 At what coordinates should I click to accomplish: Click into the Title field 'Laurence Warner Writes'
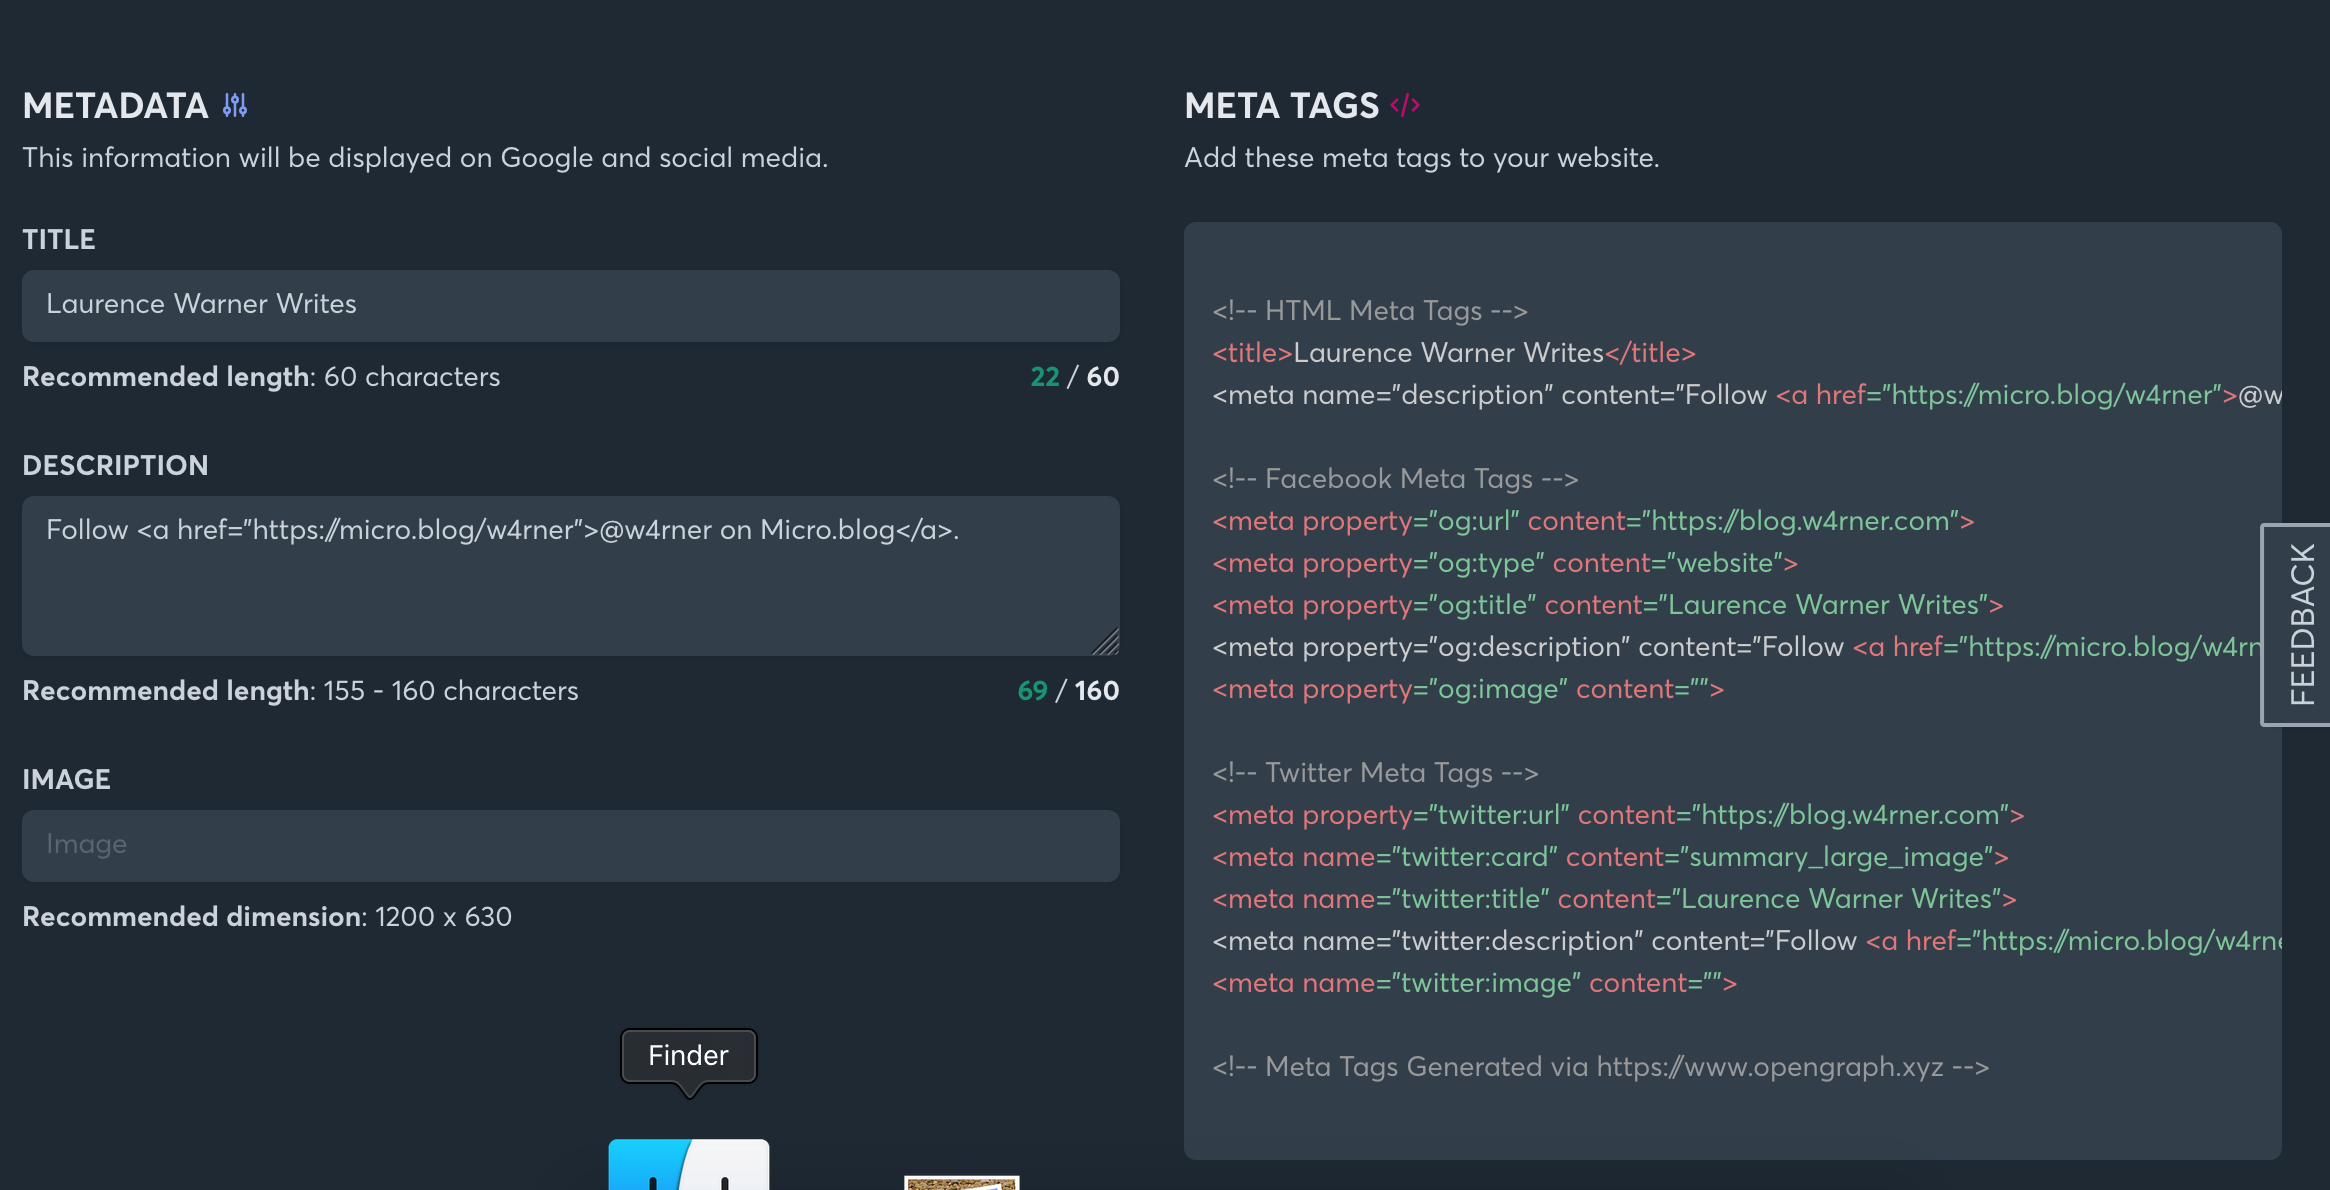(x=570, y=305)
